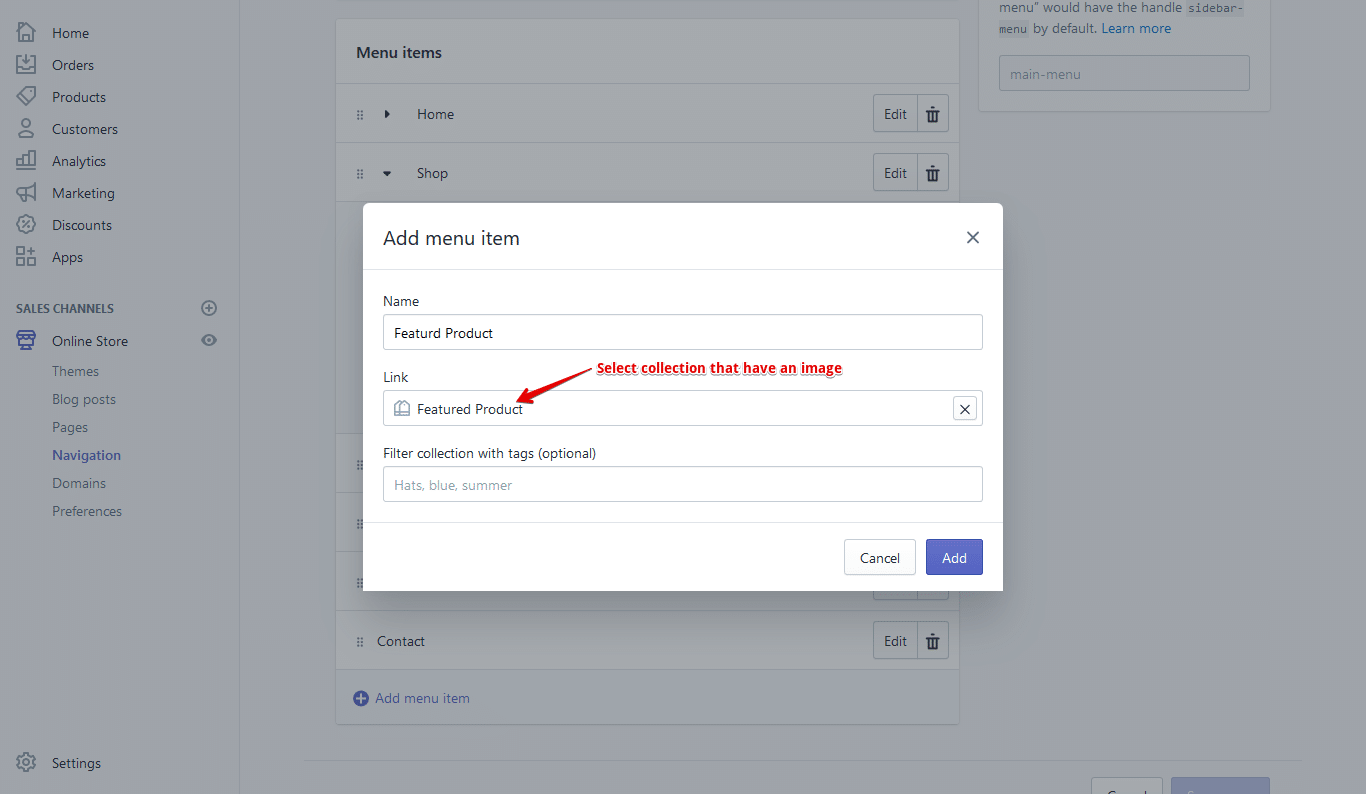
Task: Open the Apps section icon
Action: [26, 256]
